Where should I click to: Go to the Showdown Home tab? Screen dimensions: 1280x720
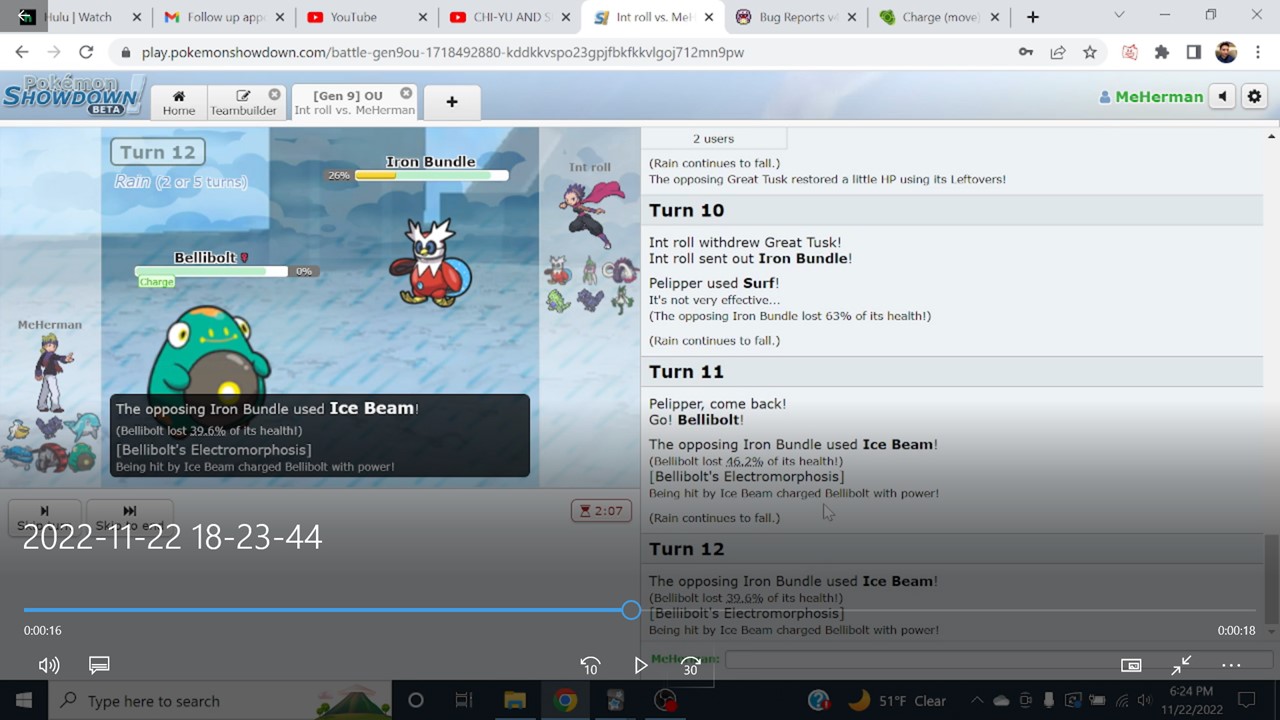tap(179, 102)
